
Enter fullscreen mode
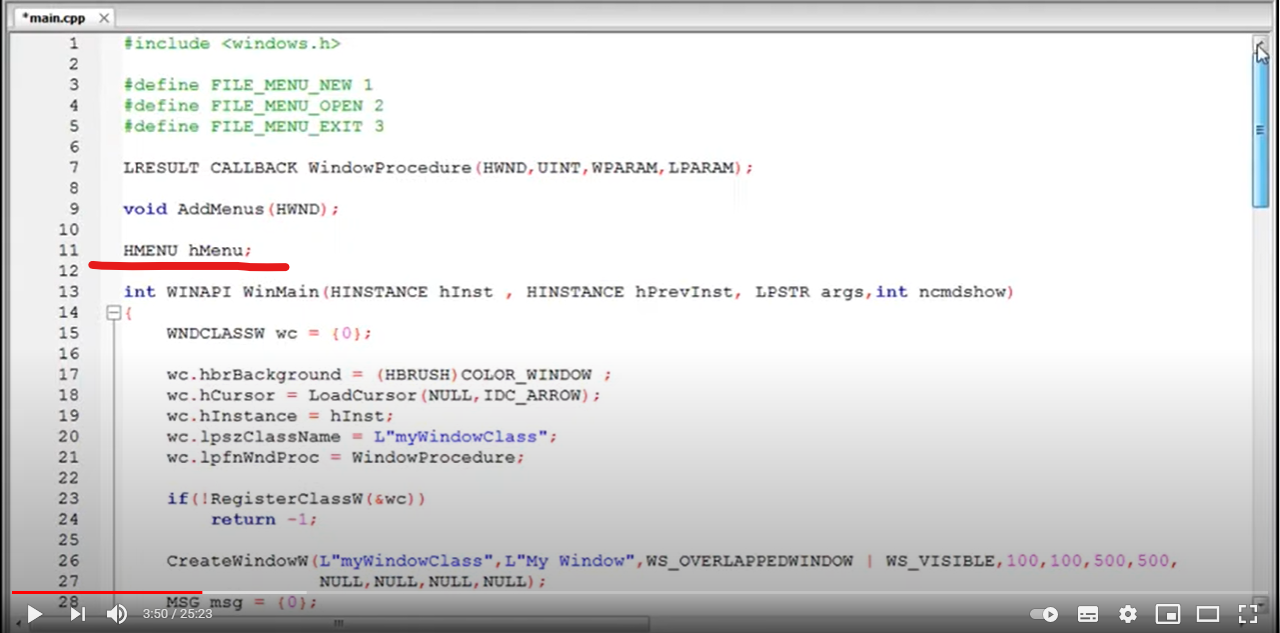pyautogui.click(x=1247, y=614)
